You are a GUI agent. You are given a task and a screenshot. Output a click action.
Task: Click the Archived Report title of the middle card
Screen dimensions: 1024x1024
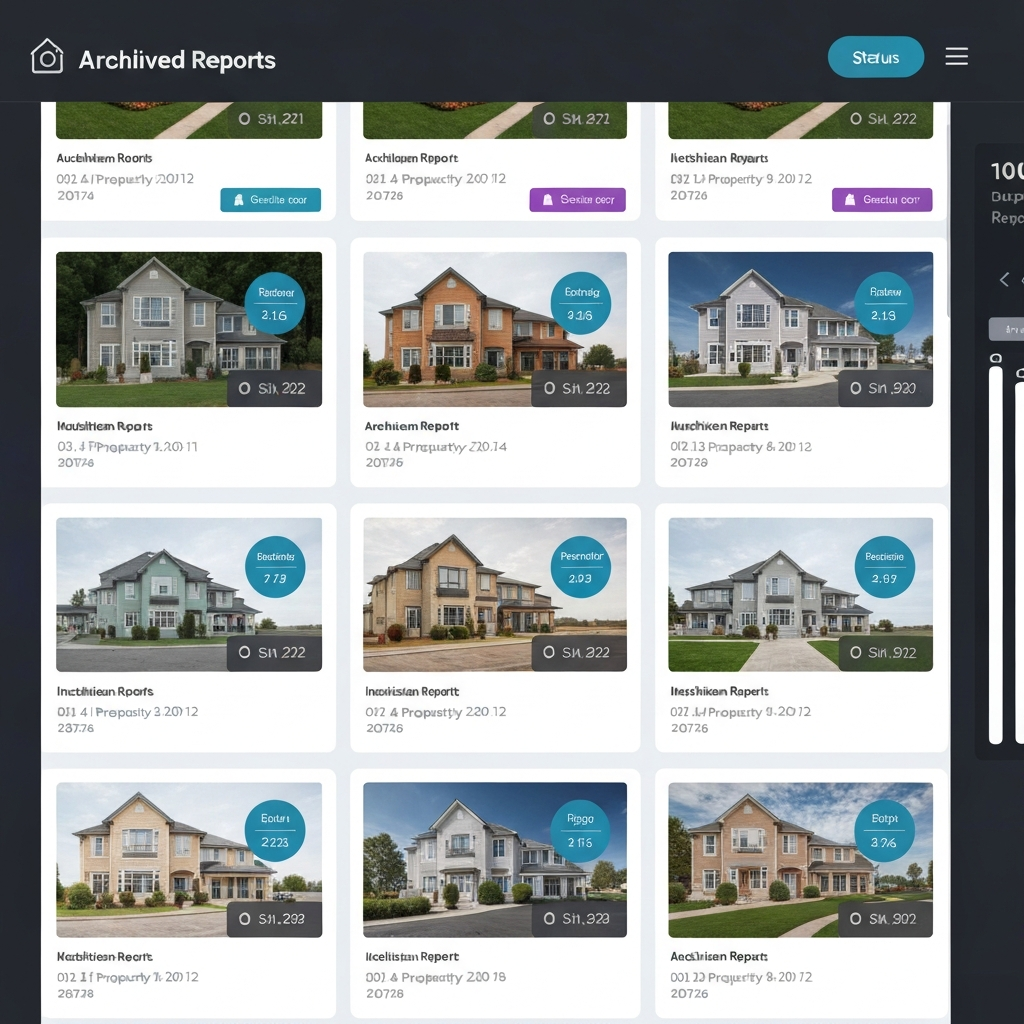[411, 425]
